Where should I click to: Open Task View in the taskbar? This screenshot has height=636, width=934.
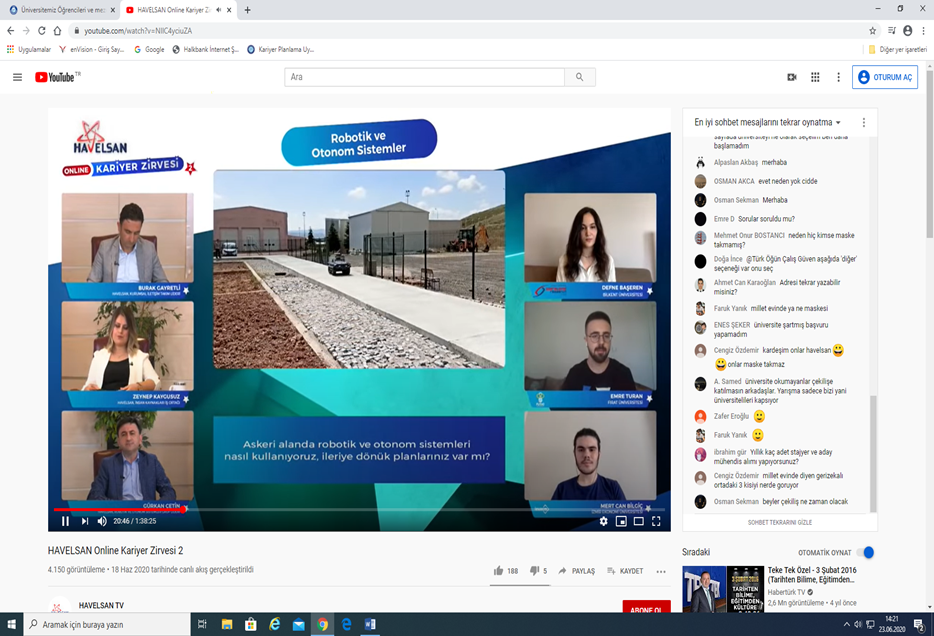[202, 624]
